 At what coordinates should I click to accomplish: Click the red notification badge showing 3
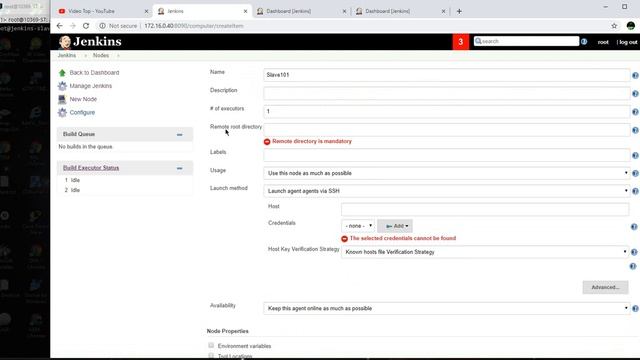(x=460, y=42)
